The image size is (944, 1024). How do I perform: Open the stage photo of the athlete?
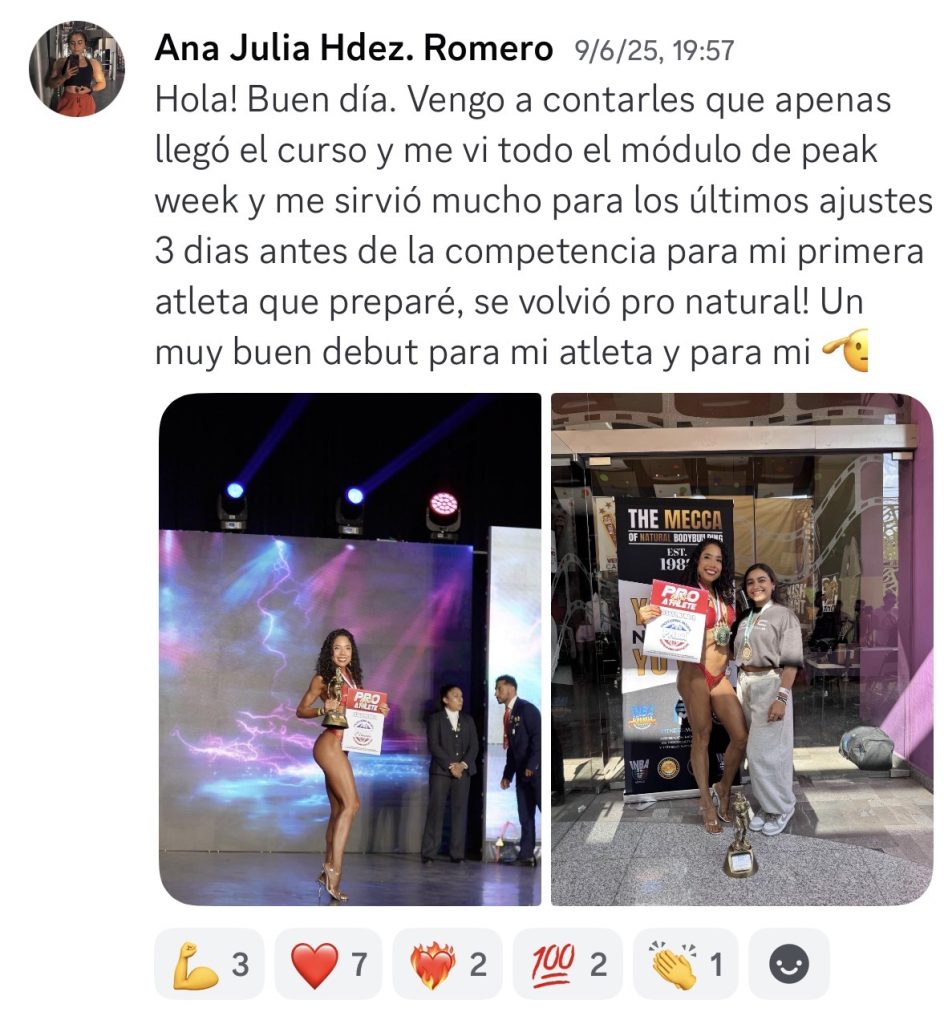pyautogui.click(x=350, y=649)
